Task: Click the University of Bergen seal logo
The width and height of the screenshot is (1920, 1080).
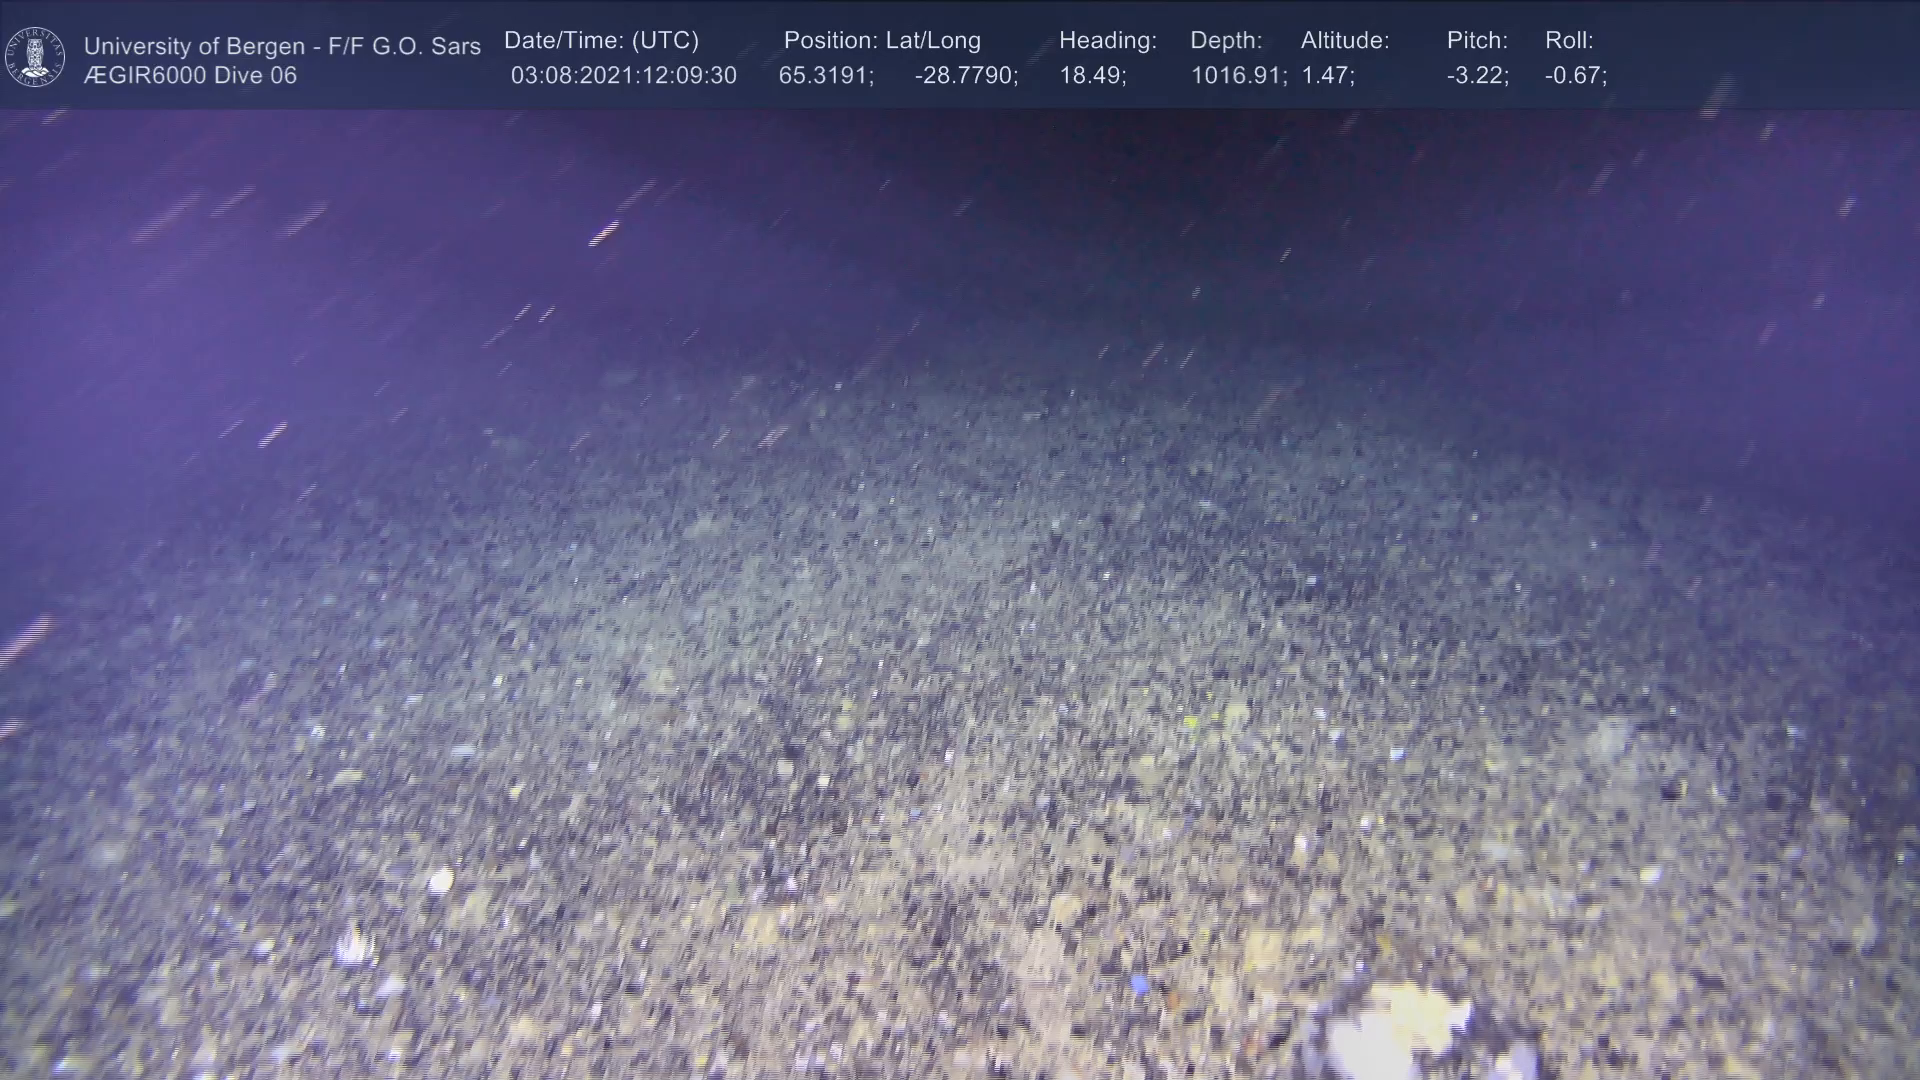Action: pyautogui.click(x=35, y=57)
